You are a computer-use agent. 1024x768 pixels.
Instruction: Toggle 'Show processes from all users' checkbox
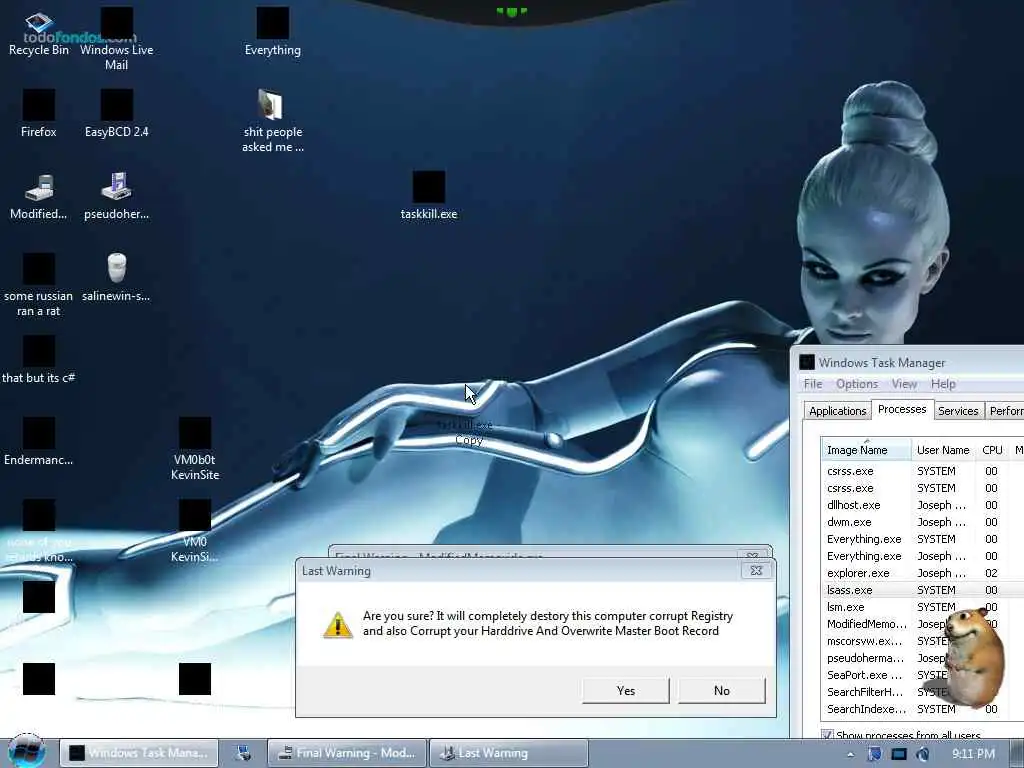[x=827, y=735]
